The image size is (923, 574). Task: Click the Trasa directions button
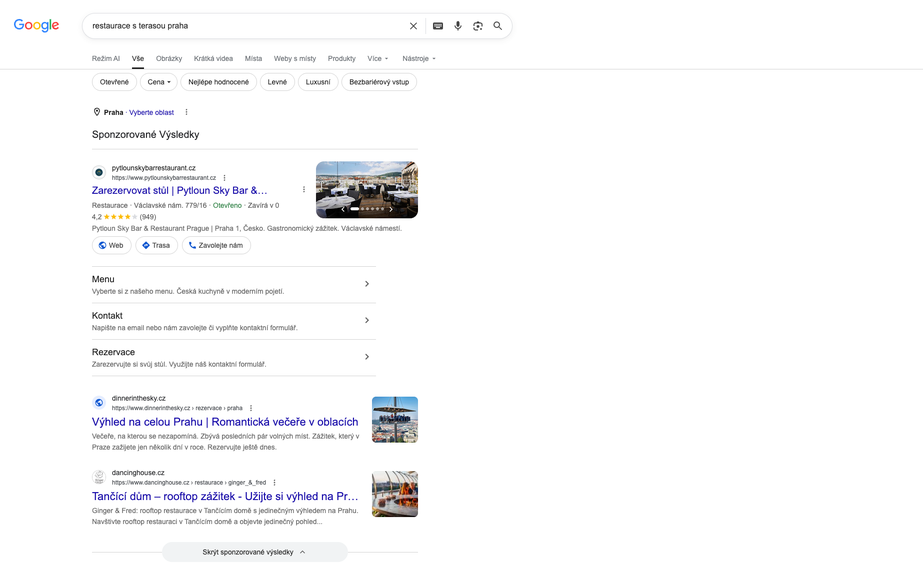click(156, 245)
